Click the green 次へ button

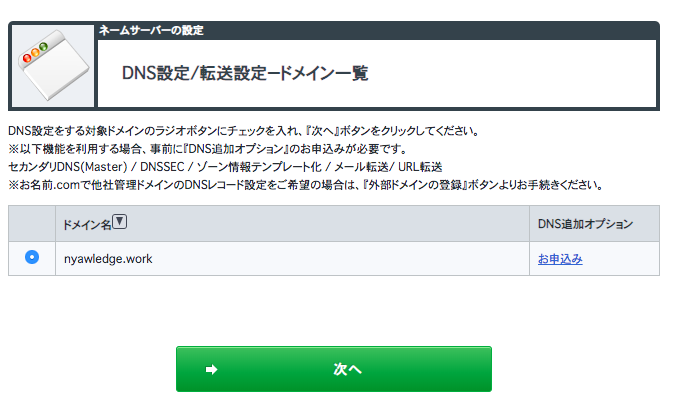(334, 369)
